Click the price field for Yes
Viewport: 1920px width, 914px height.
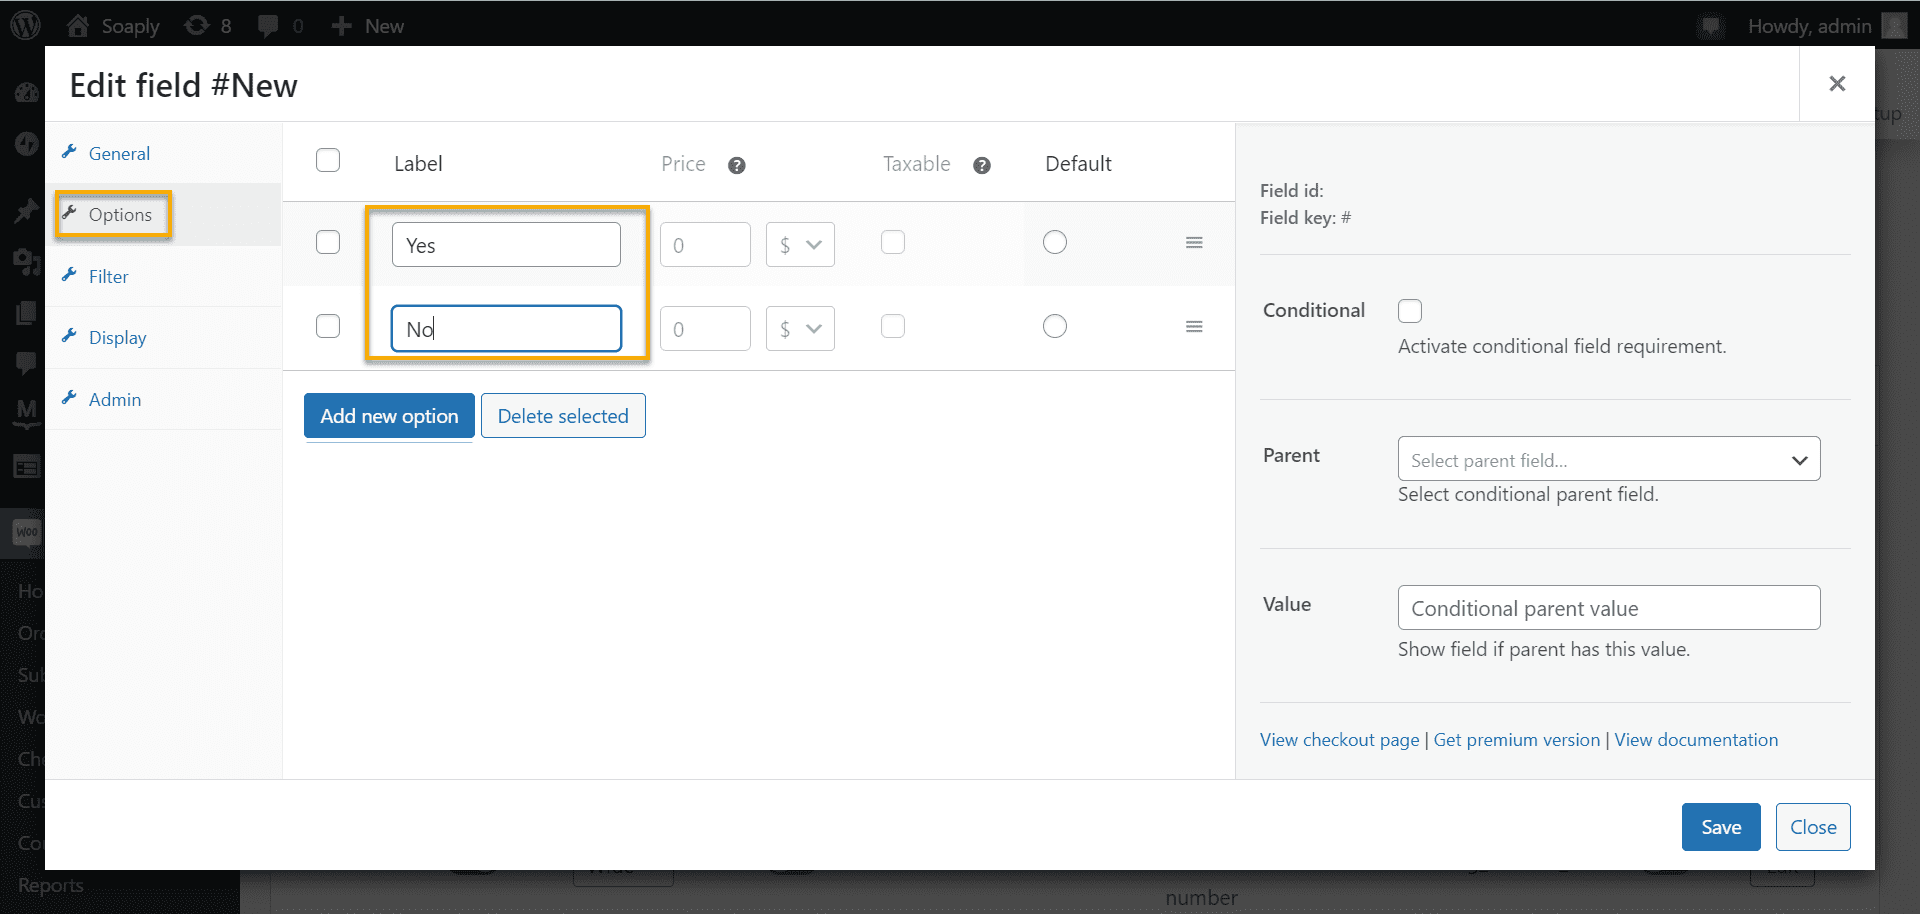click(705, 245)
